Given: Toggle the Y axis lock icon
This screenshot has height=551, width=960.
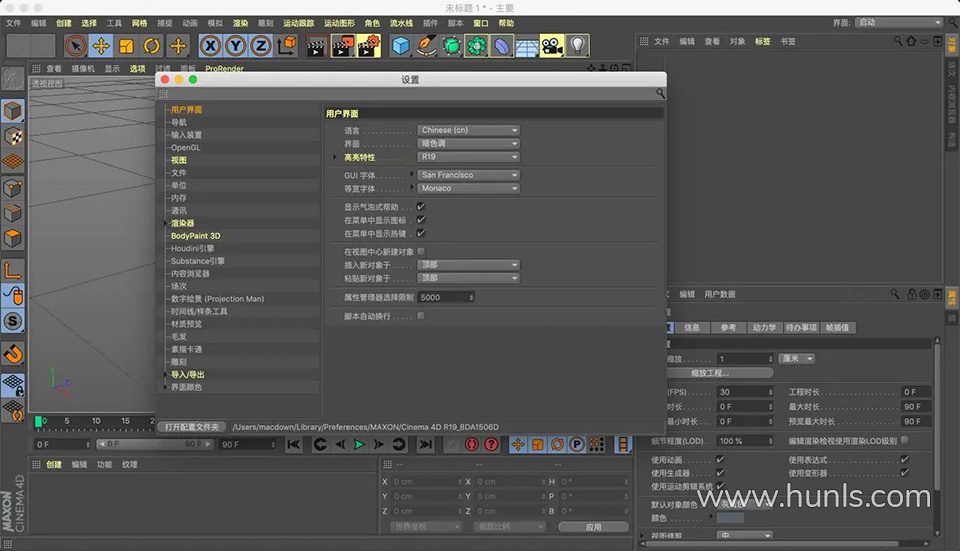Looking at the screenshot, I should (236, 45).
